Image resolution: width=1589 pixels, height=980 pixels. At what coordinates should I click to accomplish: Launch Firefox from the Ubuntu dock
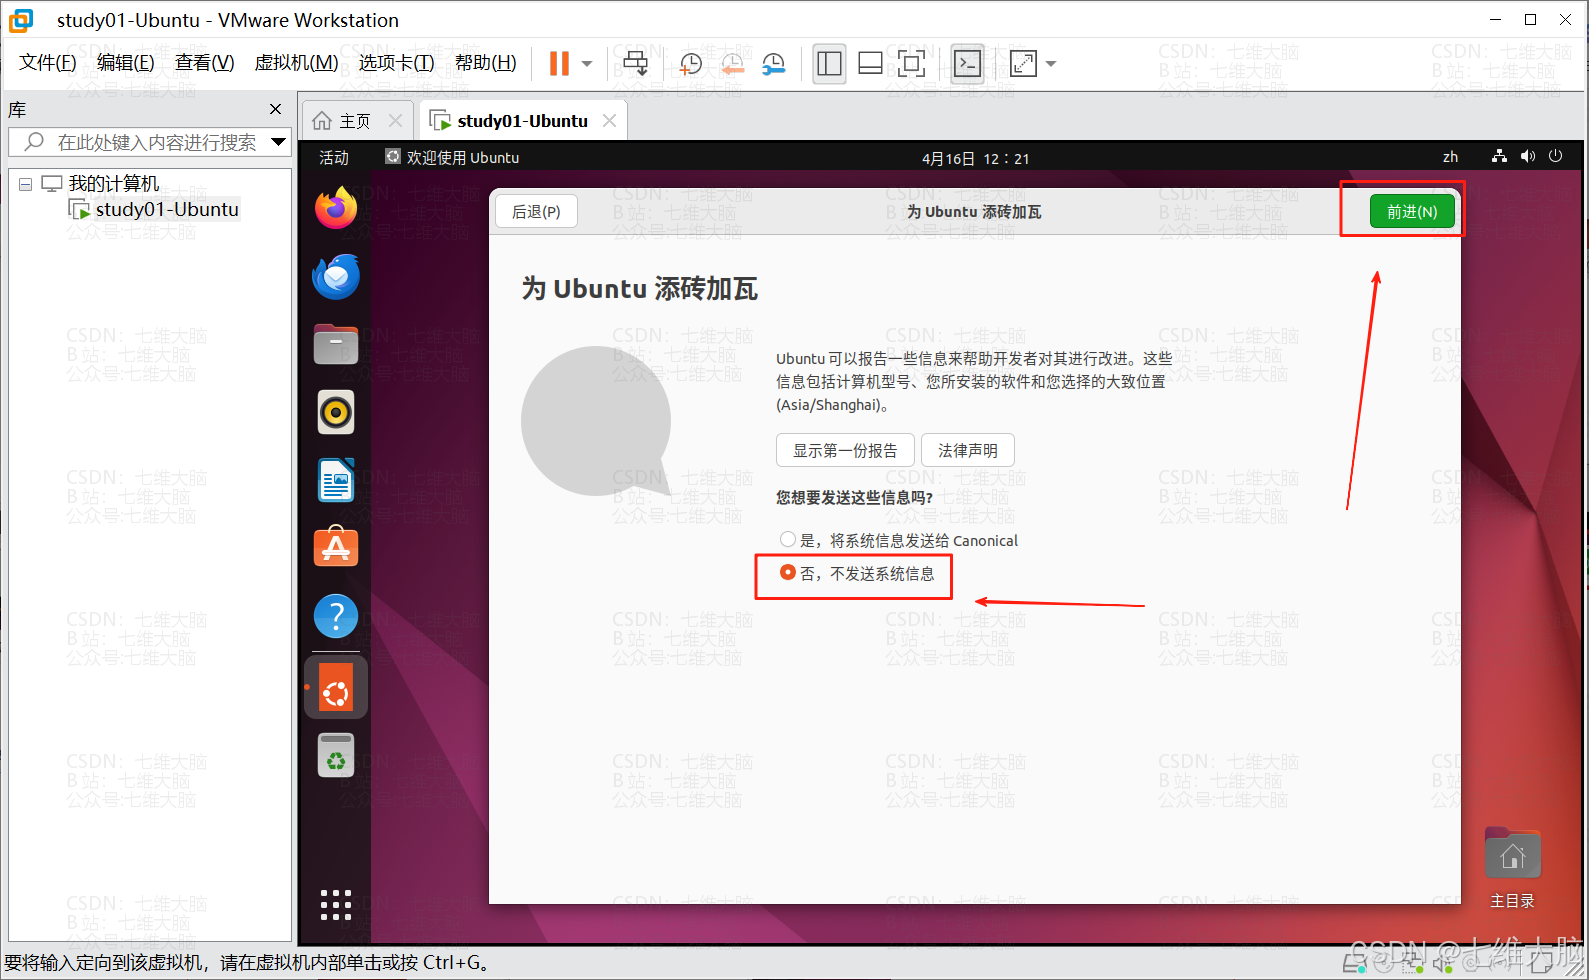[x=336, y=208]
